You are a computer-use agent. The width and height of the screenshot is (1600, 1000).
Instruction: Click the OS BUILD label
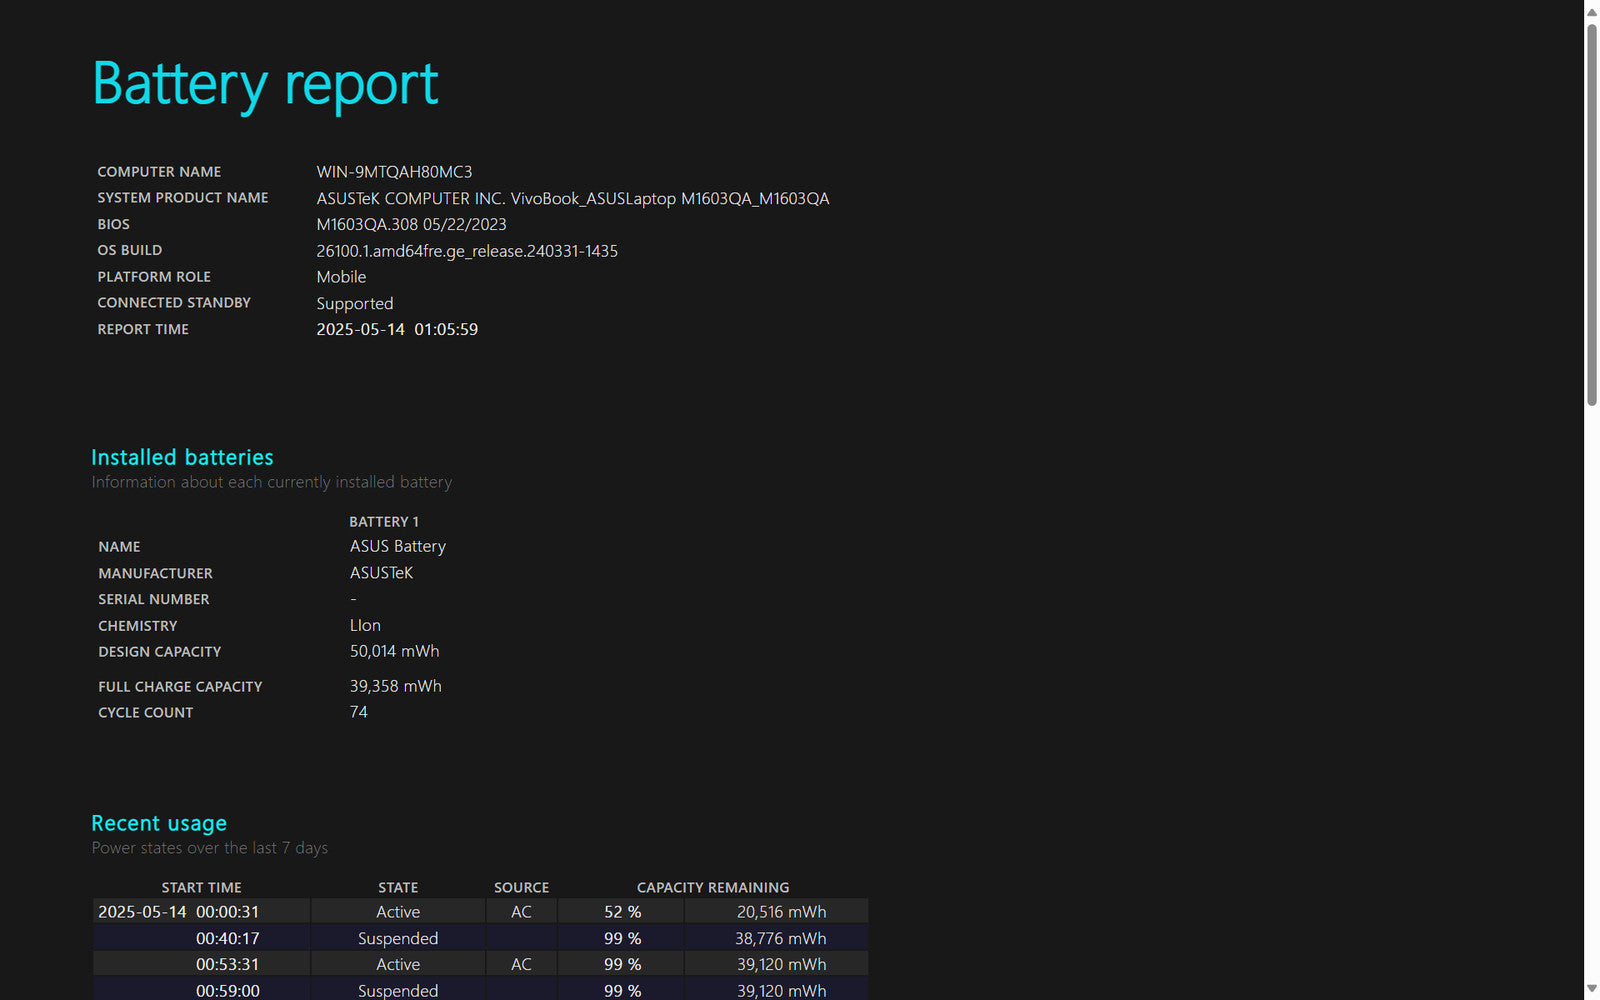point(129,250)
